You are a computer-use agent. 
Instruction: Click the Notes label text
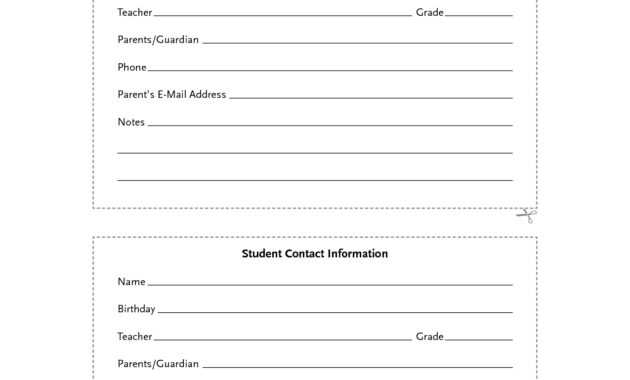[131, 122]
